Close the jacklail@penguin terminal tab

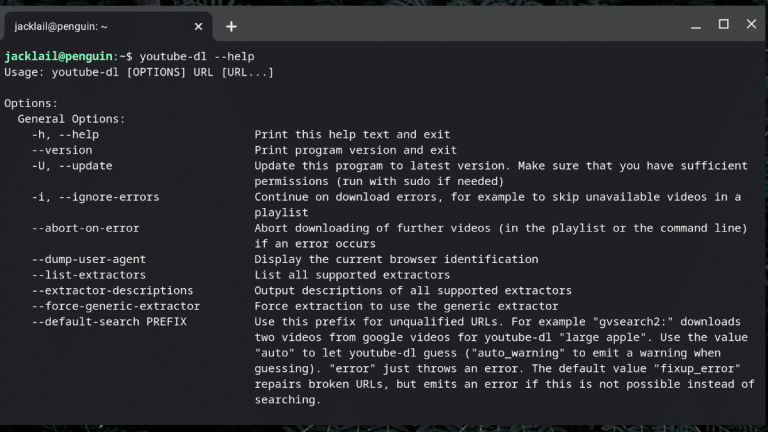198,26
